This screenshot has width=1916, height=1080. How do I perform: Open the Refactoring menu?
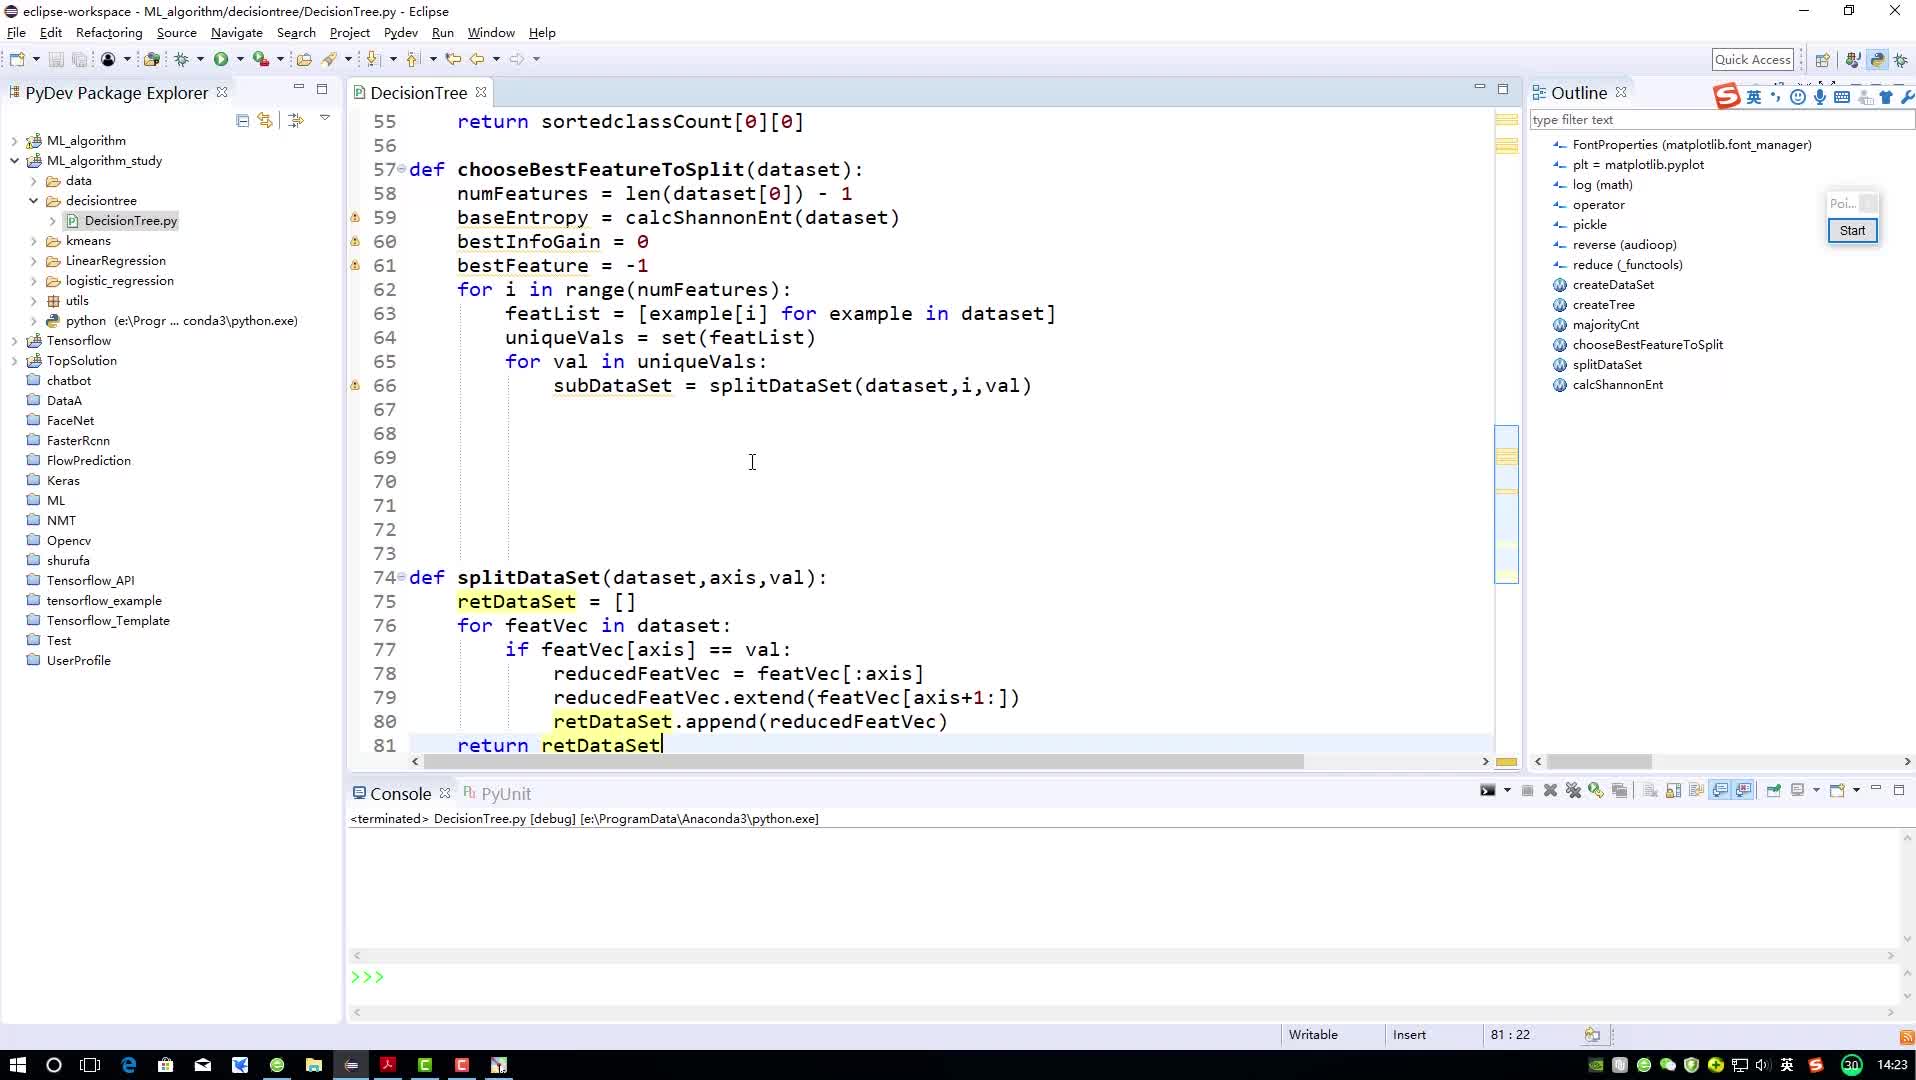coord(109,33)
